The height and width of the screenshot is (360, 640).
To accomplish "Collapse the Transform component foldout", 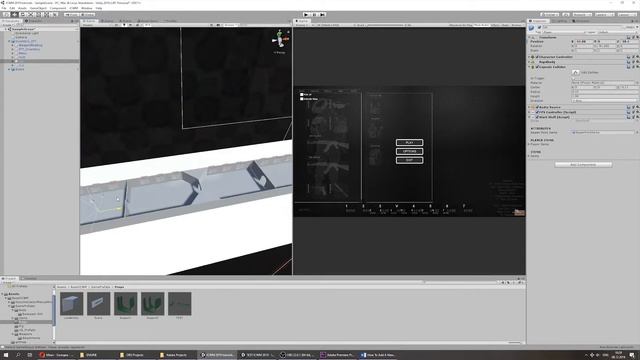I will point(530,37).
